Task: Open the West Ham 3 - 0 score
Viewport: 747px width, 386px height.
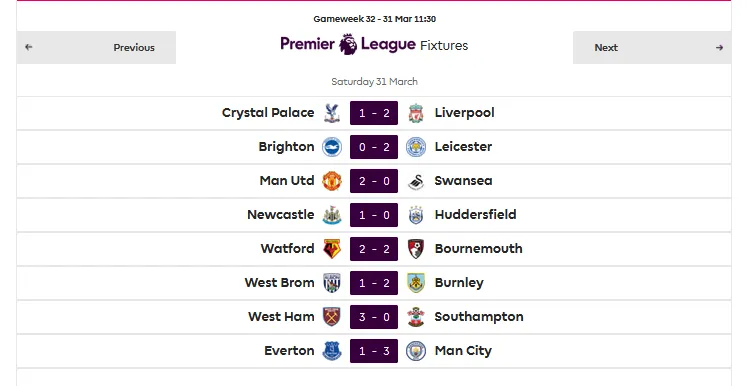Action: coord(374,317)
